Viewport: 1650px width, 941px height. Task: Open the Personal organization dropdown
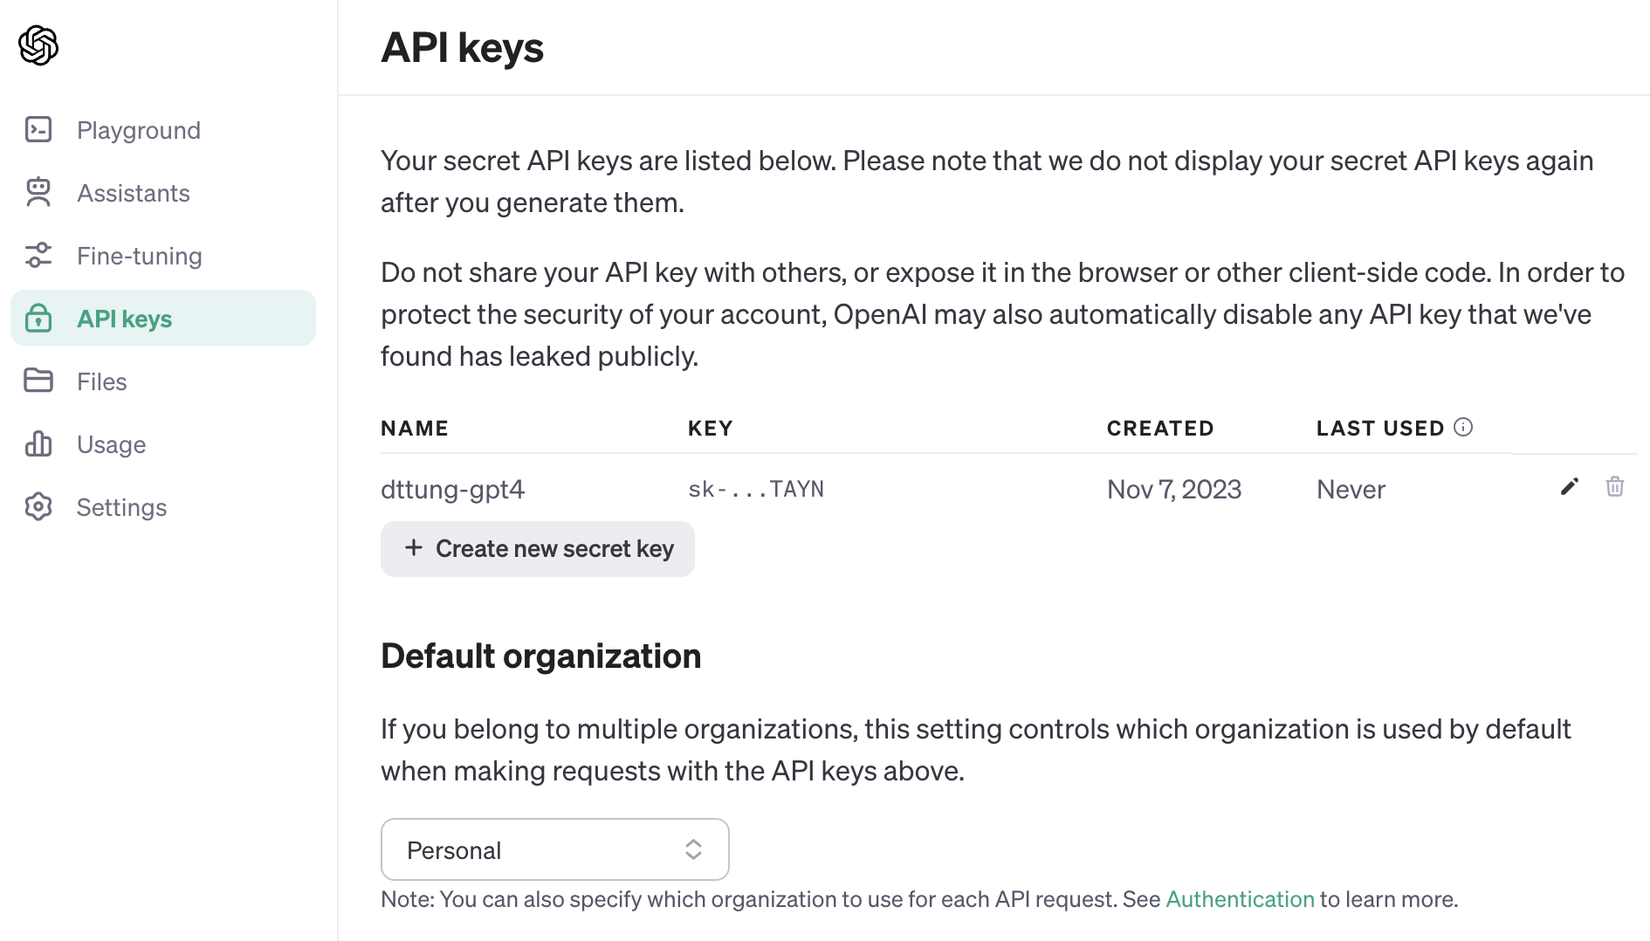(x=554, y=850)
